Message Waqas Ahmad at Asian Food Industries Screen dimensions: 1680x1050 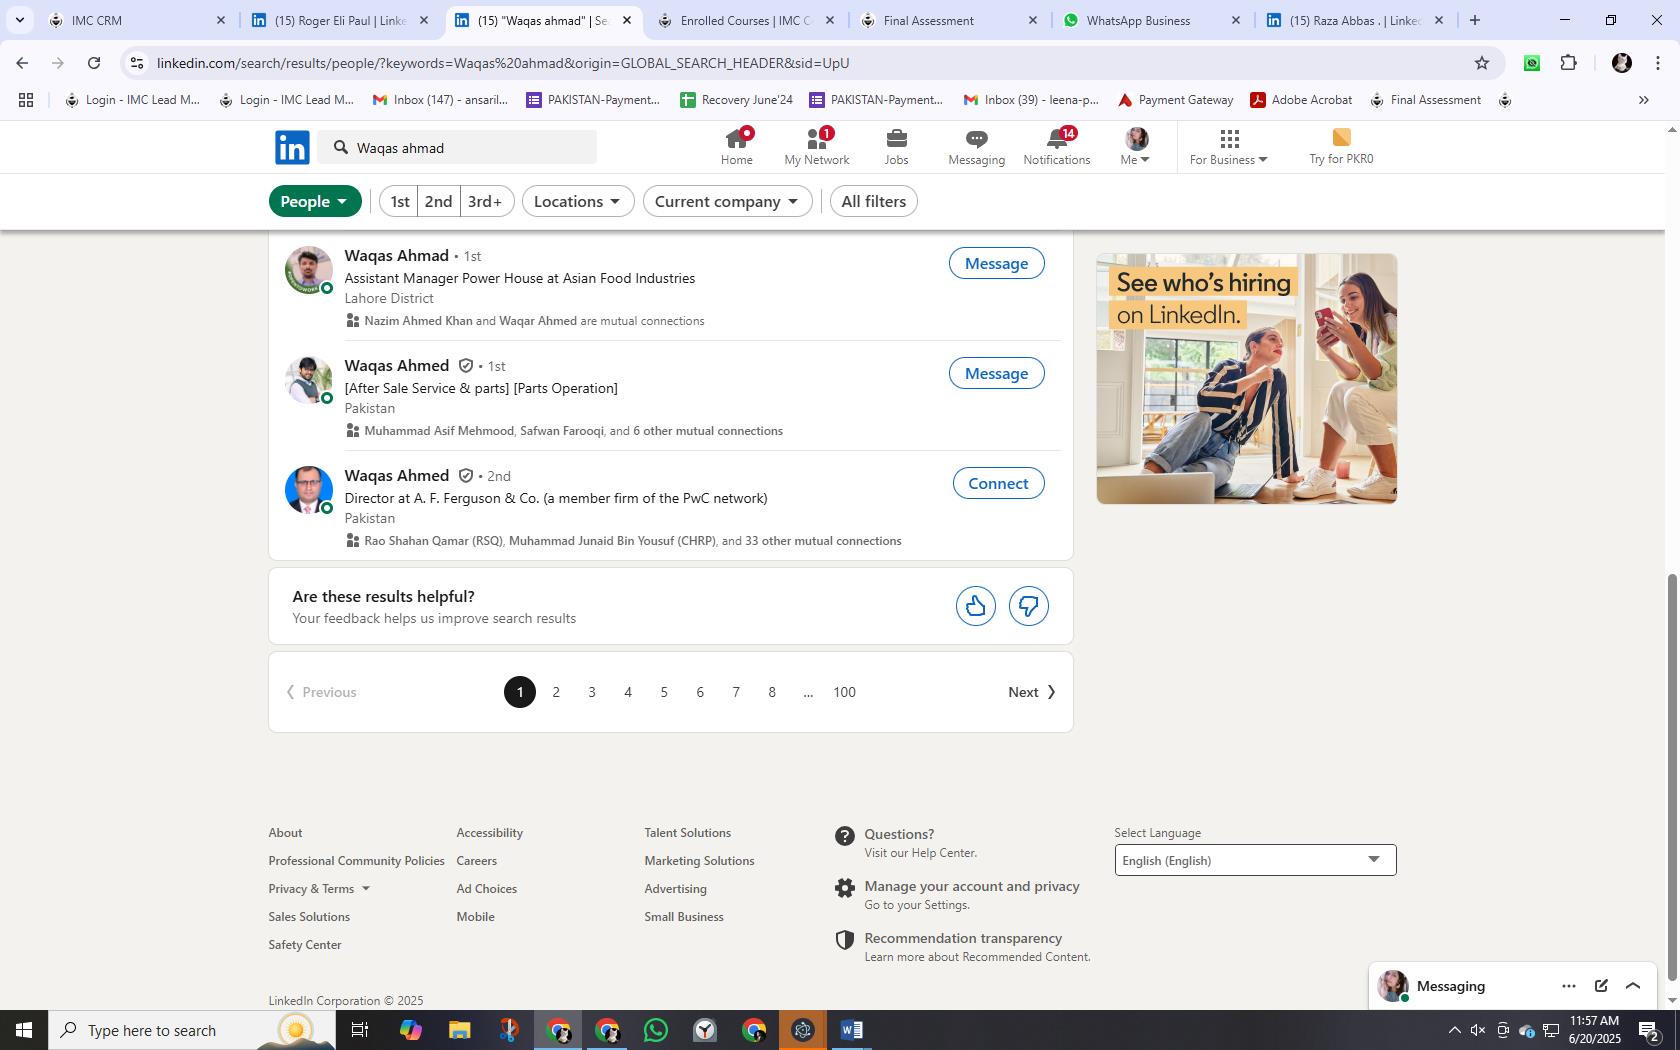pos(996,263)
